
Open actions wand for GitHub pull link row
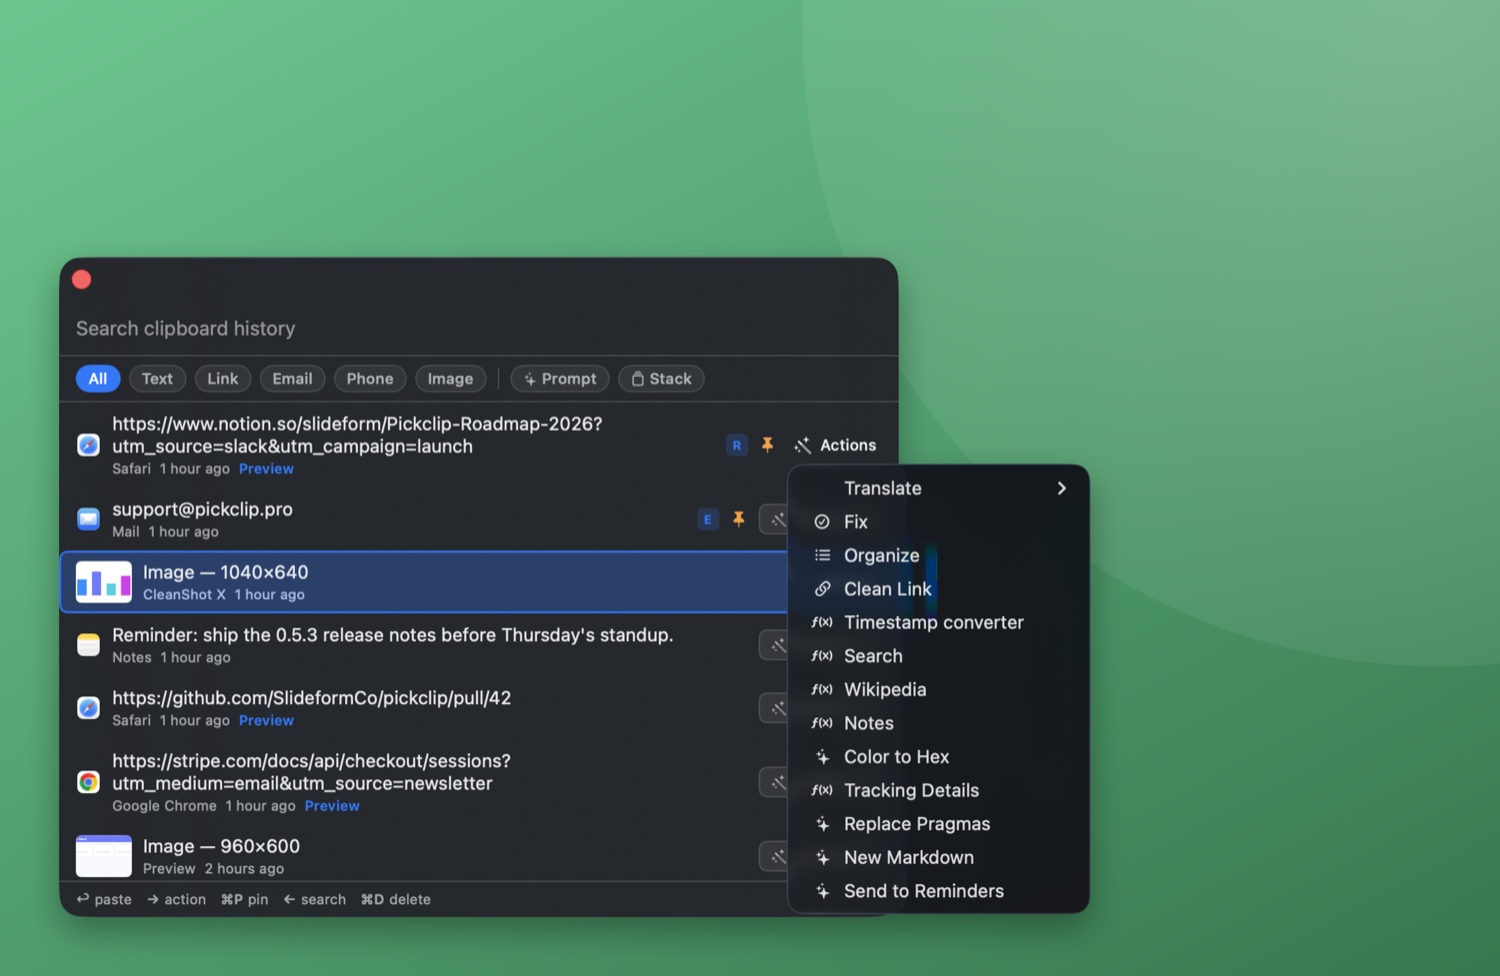coord(775,708)
